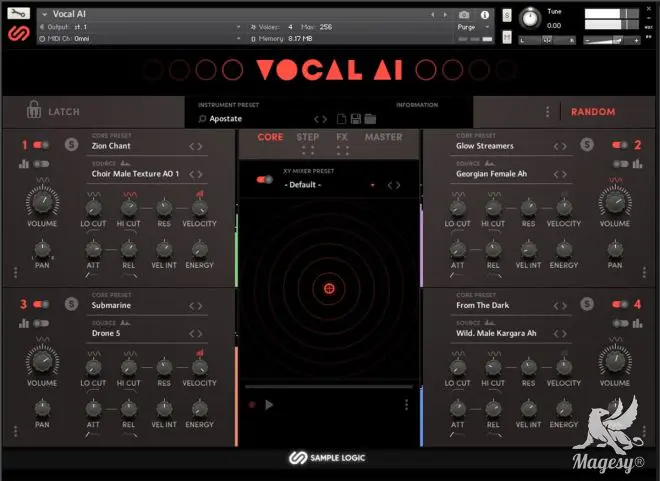660x481 pixels.
Task: Click the instrument preset search icon
Action: (x=202, y=119)
